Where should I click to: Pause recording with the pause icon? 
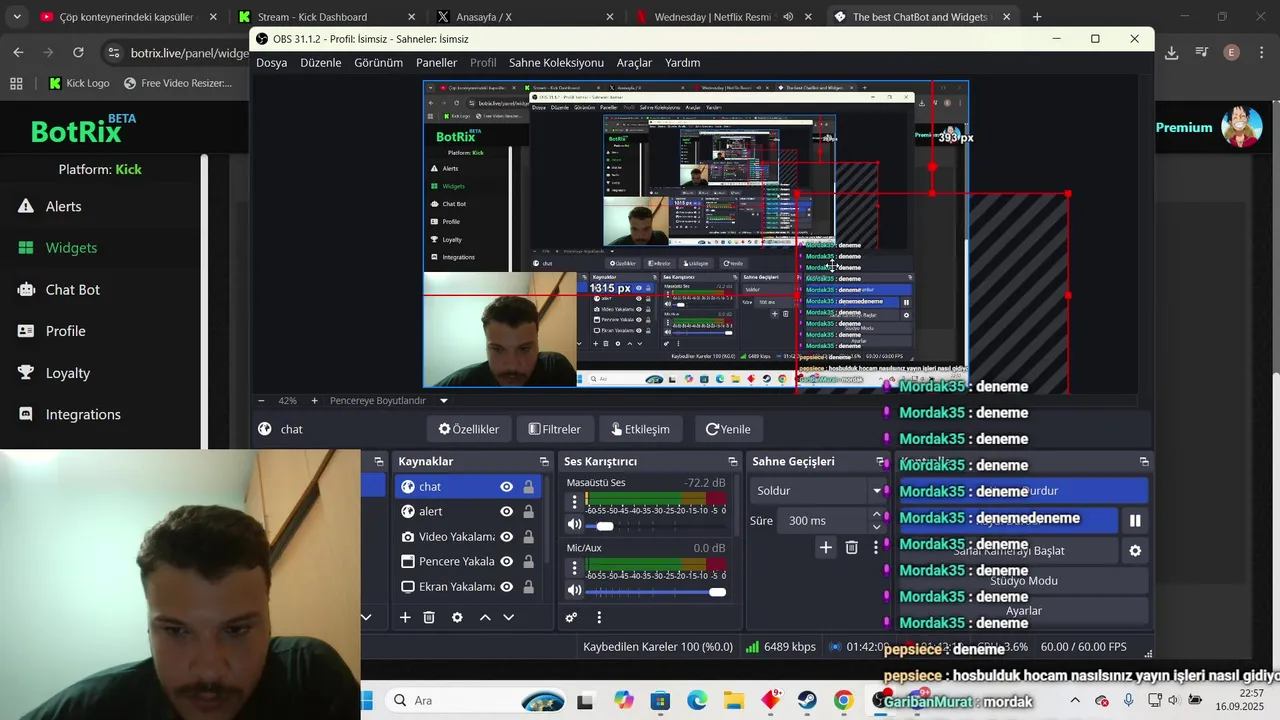coord(1135,520)
